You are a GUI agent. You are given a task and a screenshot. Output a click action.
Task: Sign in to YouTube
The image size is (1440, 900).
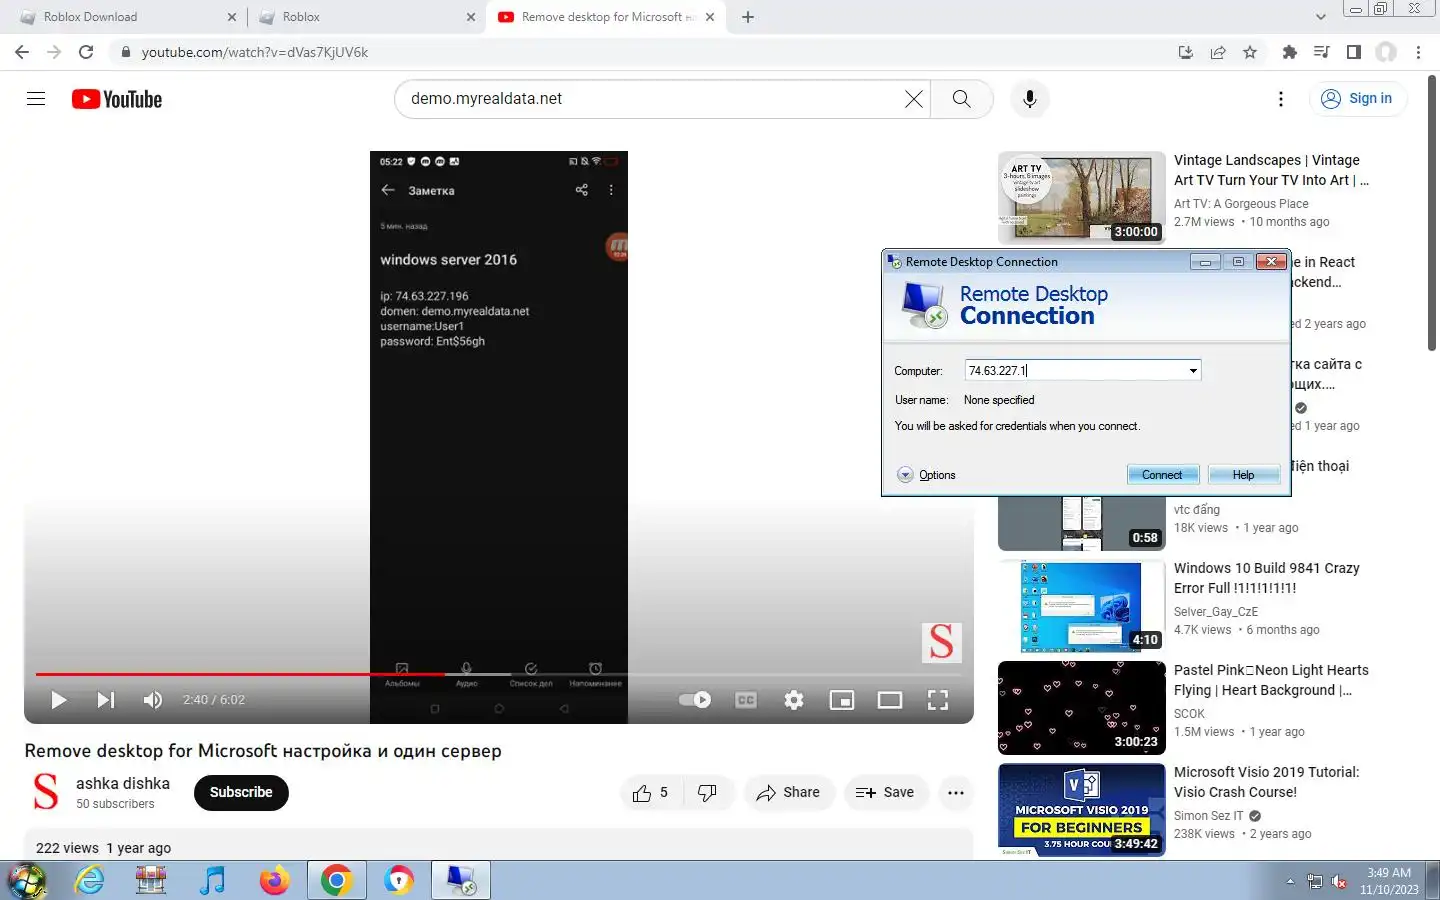tap(1357, 98)
